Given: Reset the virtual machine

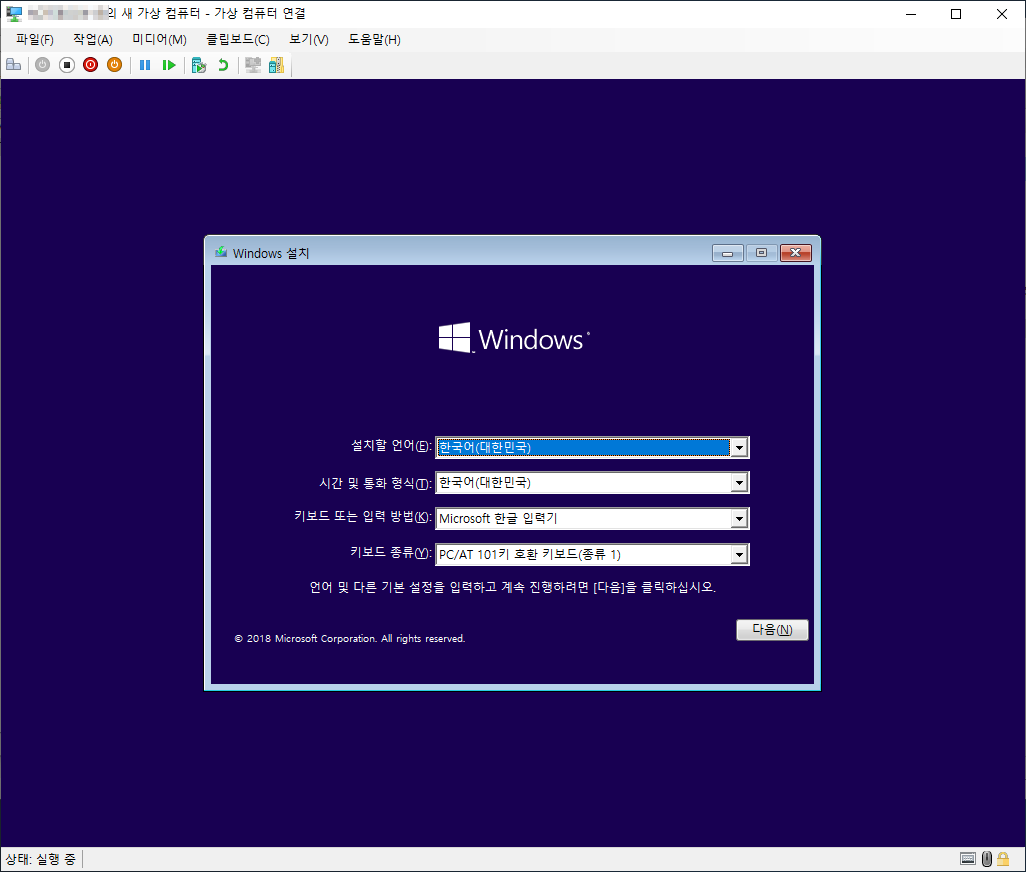Looking at the screenshot, I should 169,64.
